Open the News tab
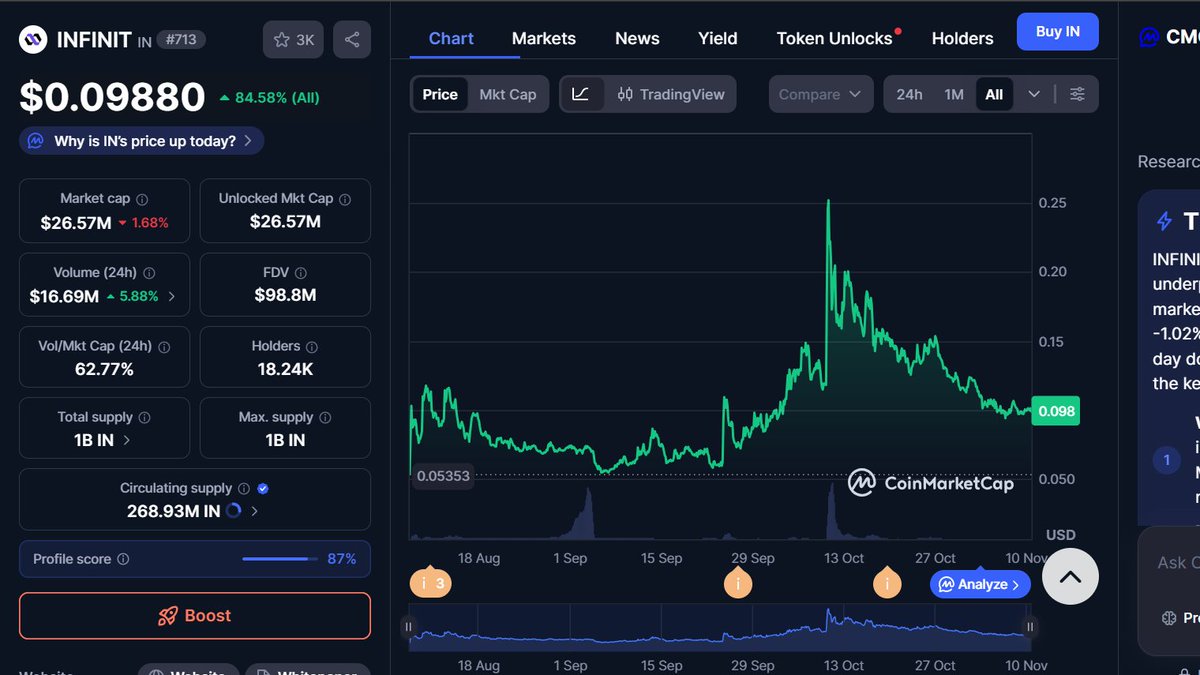 [x=637, y=38]
